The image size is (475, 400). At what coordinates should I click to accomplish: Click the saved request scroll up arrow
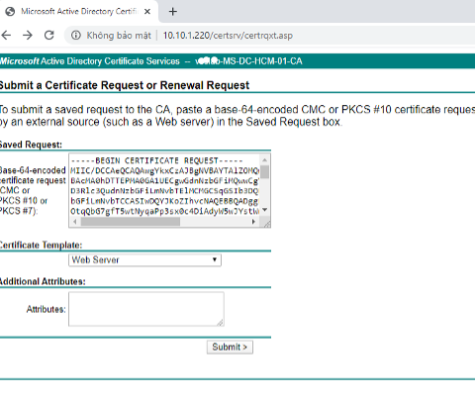[265, 160]
